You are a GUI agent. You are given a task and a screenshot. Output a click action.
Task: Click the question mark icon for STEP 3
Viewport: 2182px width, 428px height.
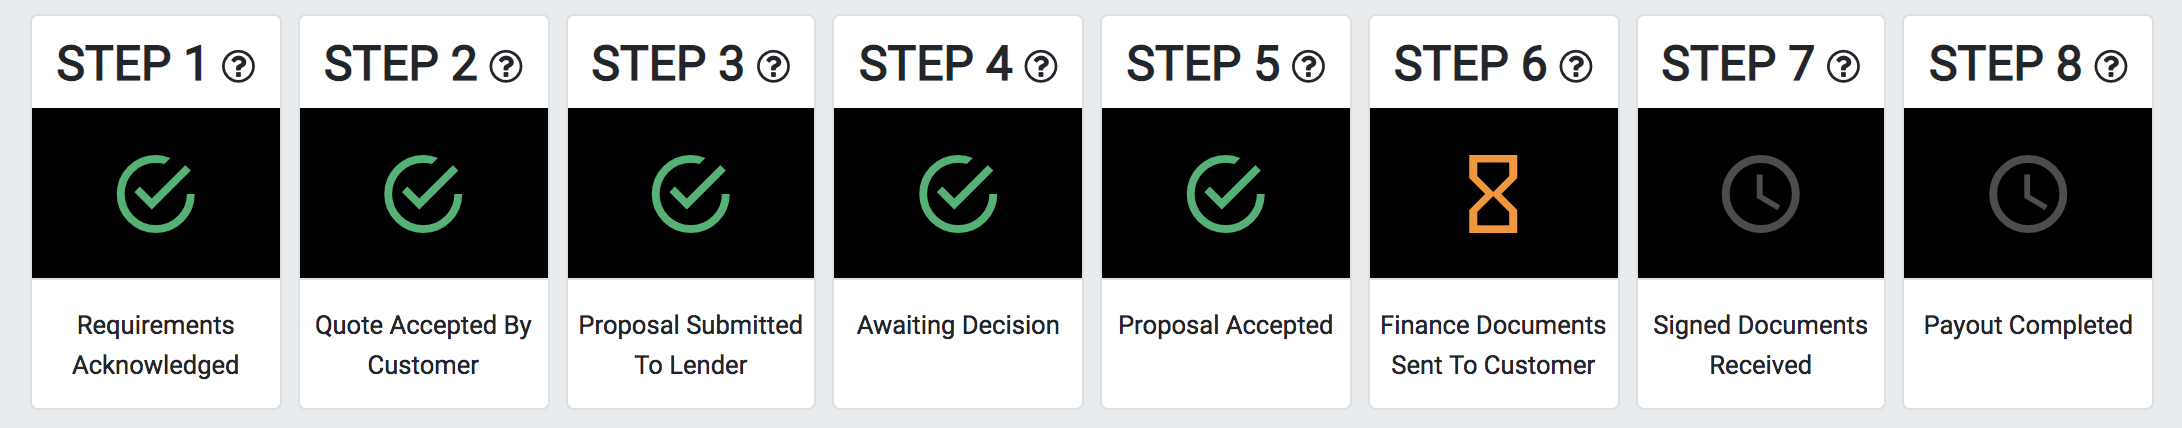point(773,67)
